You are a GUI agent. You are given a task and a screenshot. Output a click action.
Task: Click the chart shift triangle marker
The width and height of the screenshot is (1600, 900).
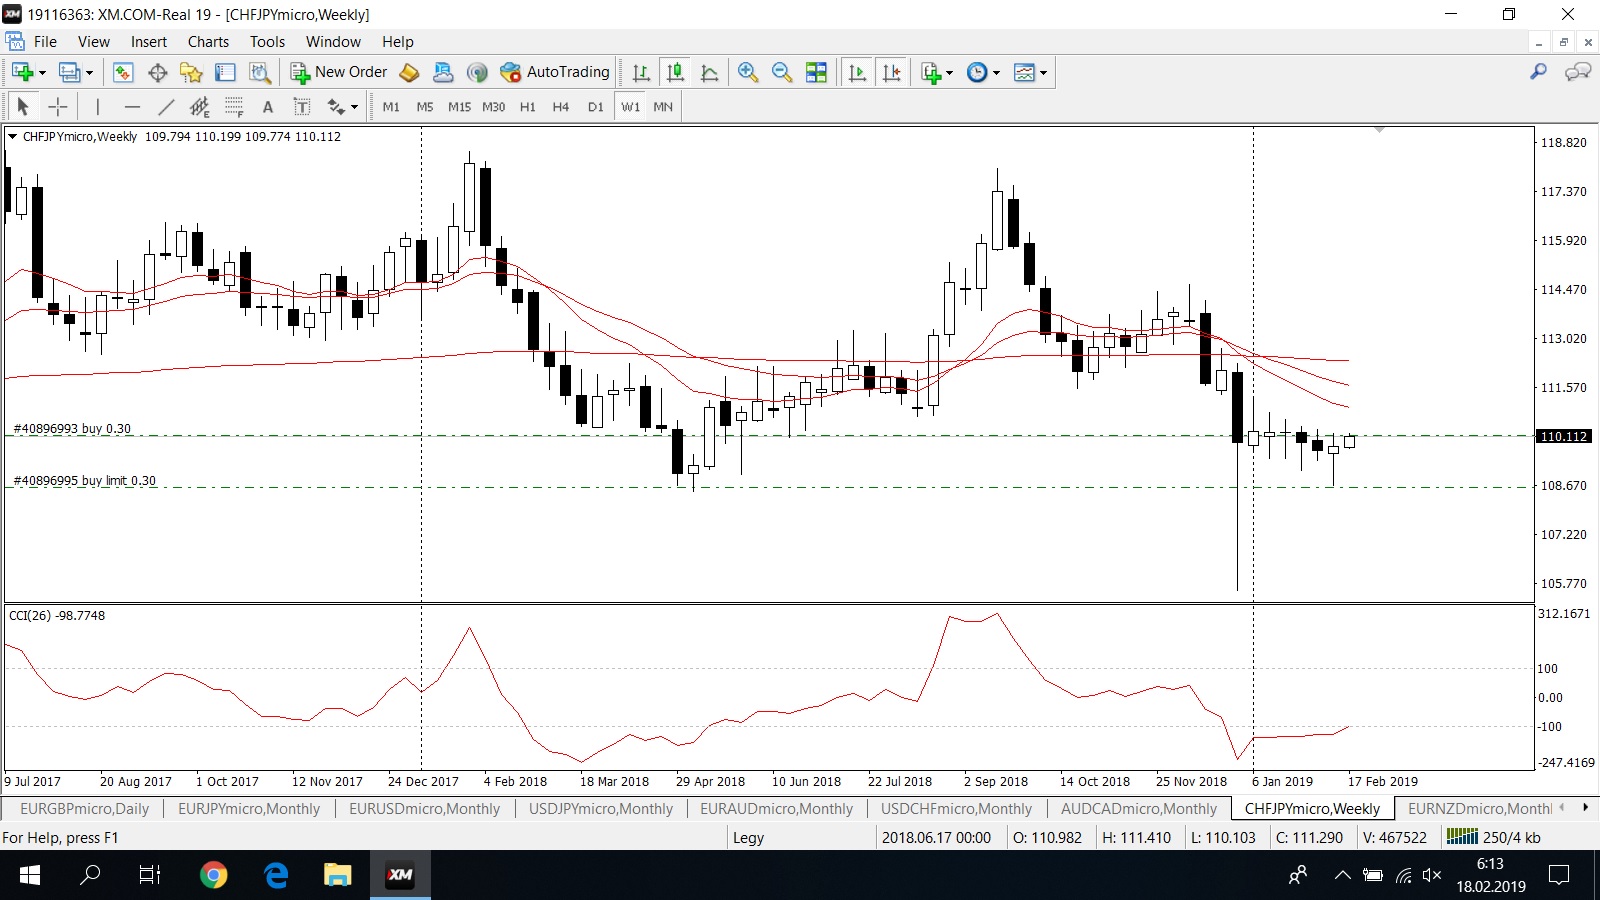click(1380, 130)
